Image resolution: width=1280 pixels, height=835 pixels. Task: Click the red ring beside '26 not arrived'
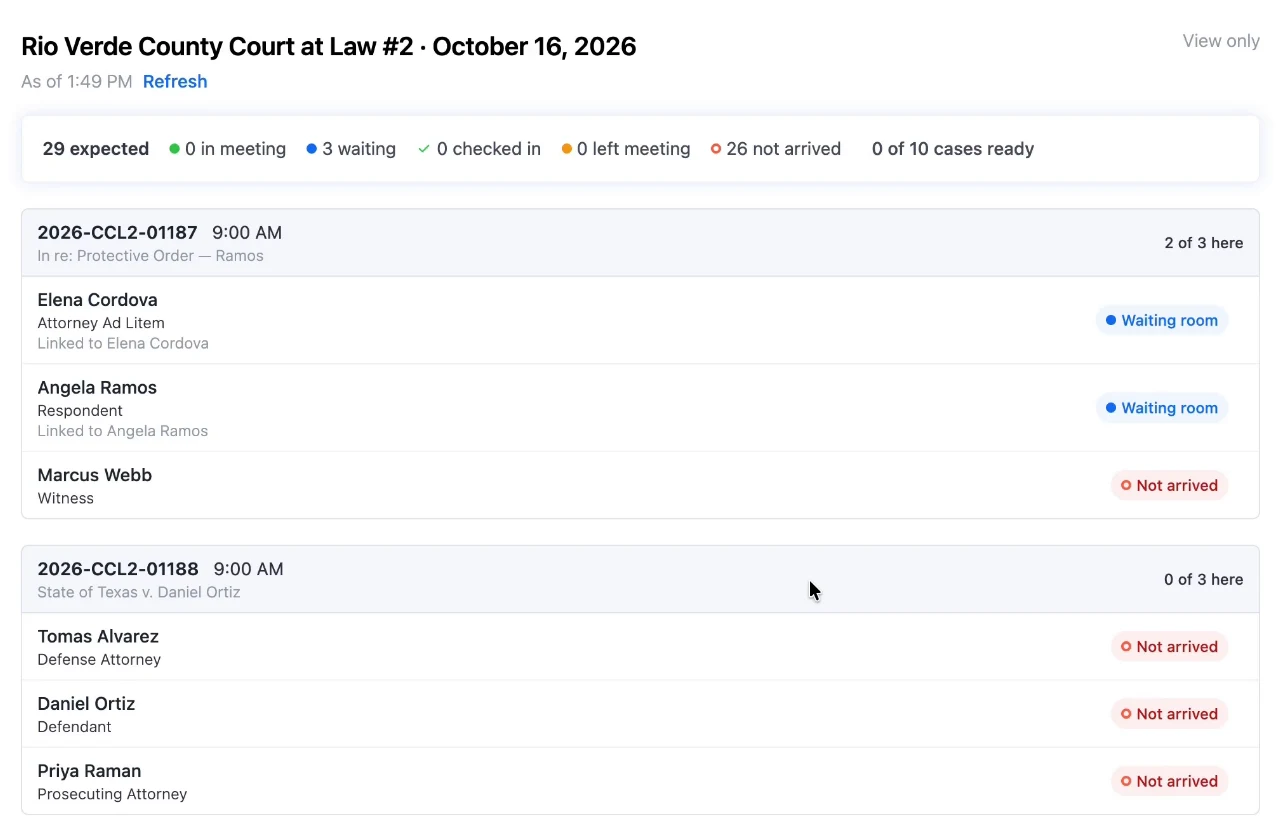click(716, 149)
